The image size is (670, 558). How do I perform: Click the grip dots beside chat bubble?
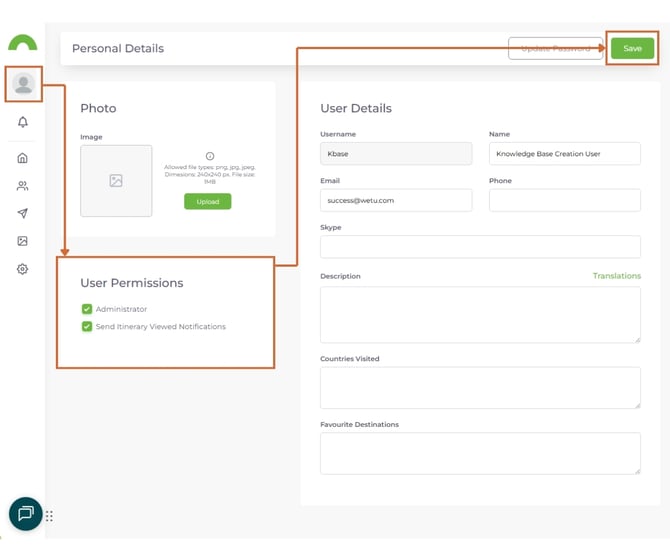coord(50,516)
